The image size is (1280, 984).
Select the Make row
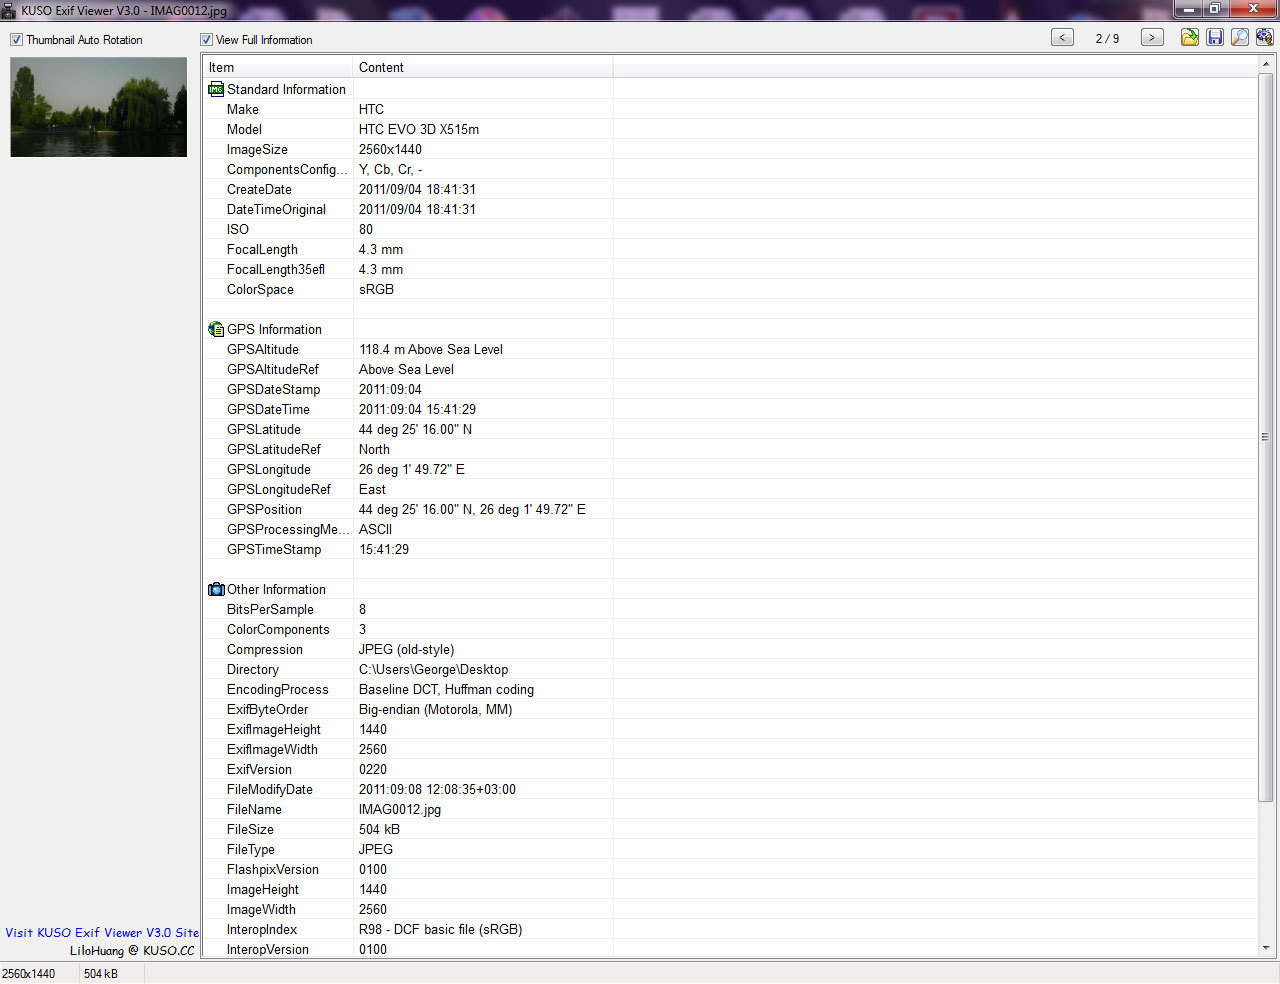point(730,109)
